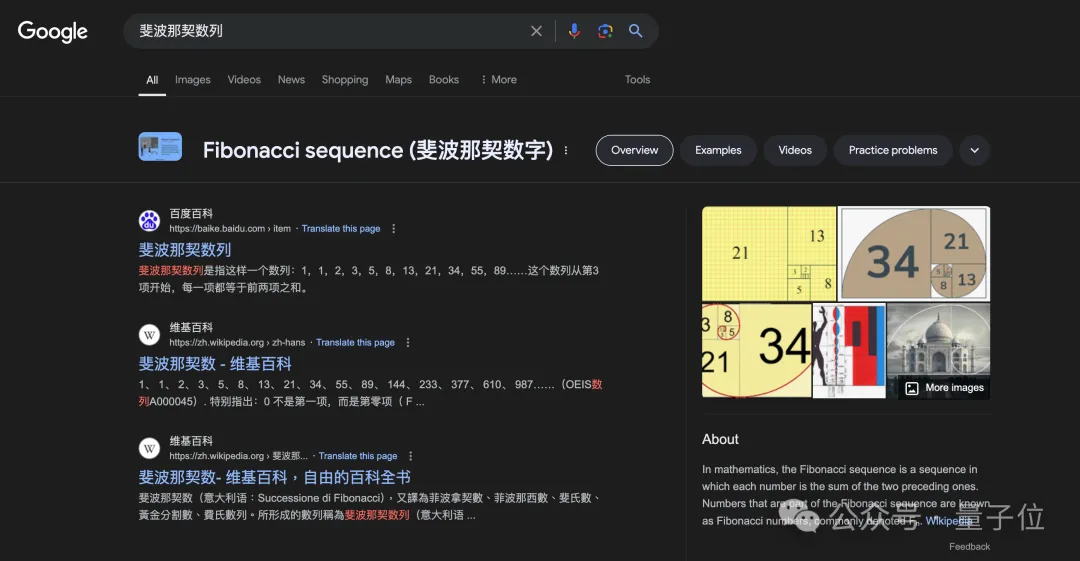1080x561 pixels.
Task: Open More images thumbnail overlay
Action: pos(944,388)
